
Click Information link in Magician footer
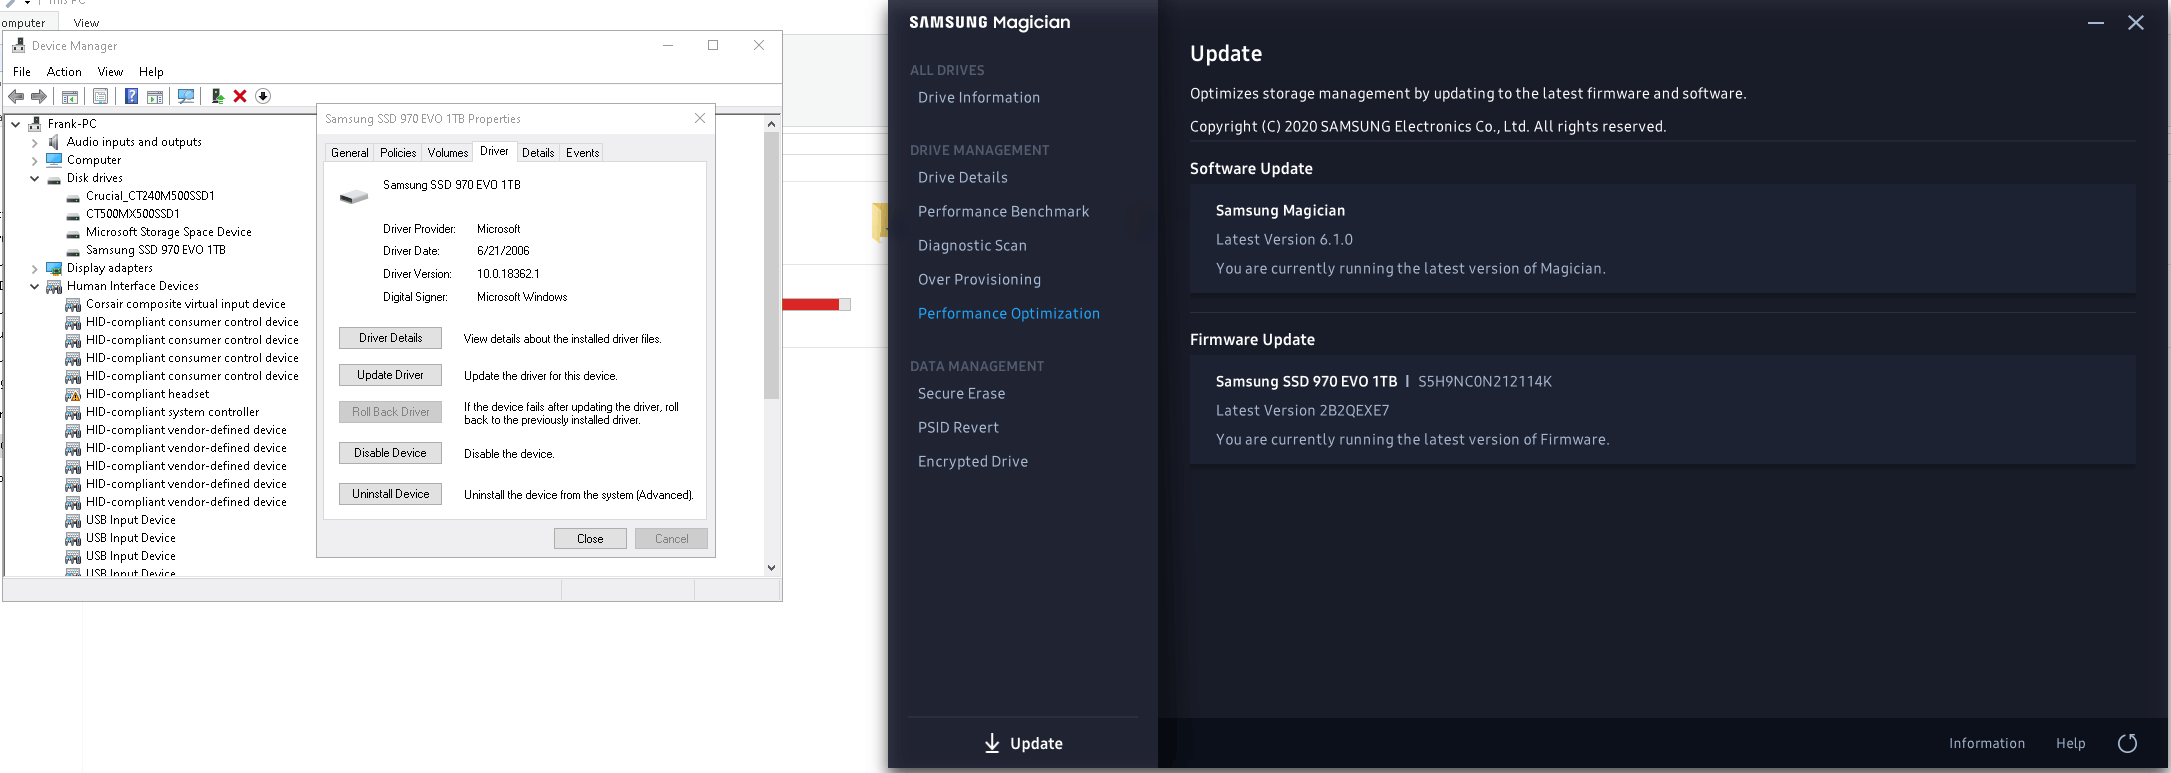(x=1987, y=743)
